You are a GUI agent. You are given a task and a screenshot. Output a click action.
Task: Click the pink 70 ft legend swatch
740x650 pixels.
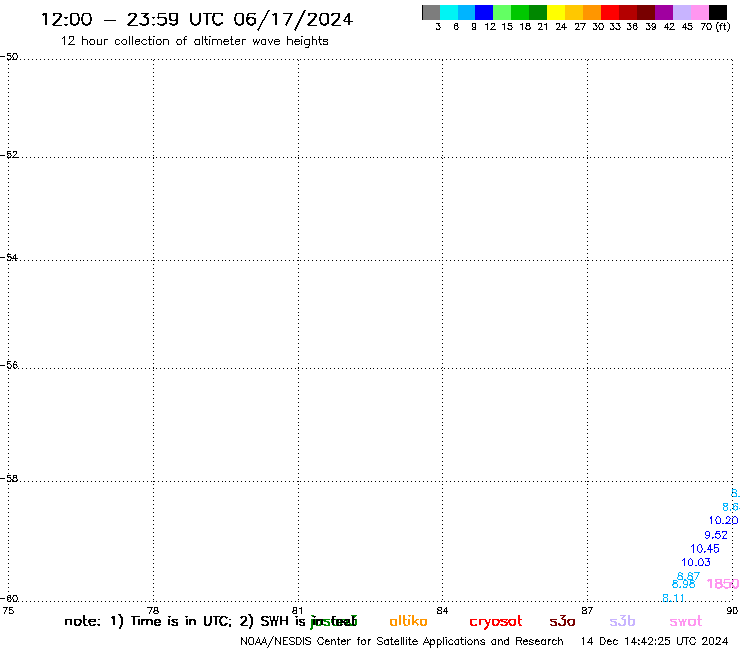(699, 12)
